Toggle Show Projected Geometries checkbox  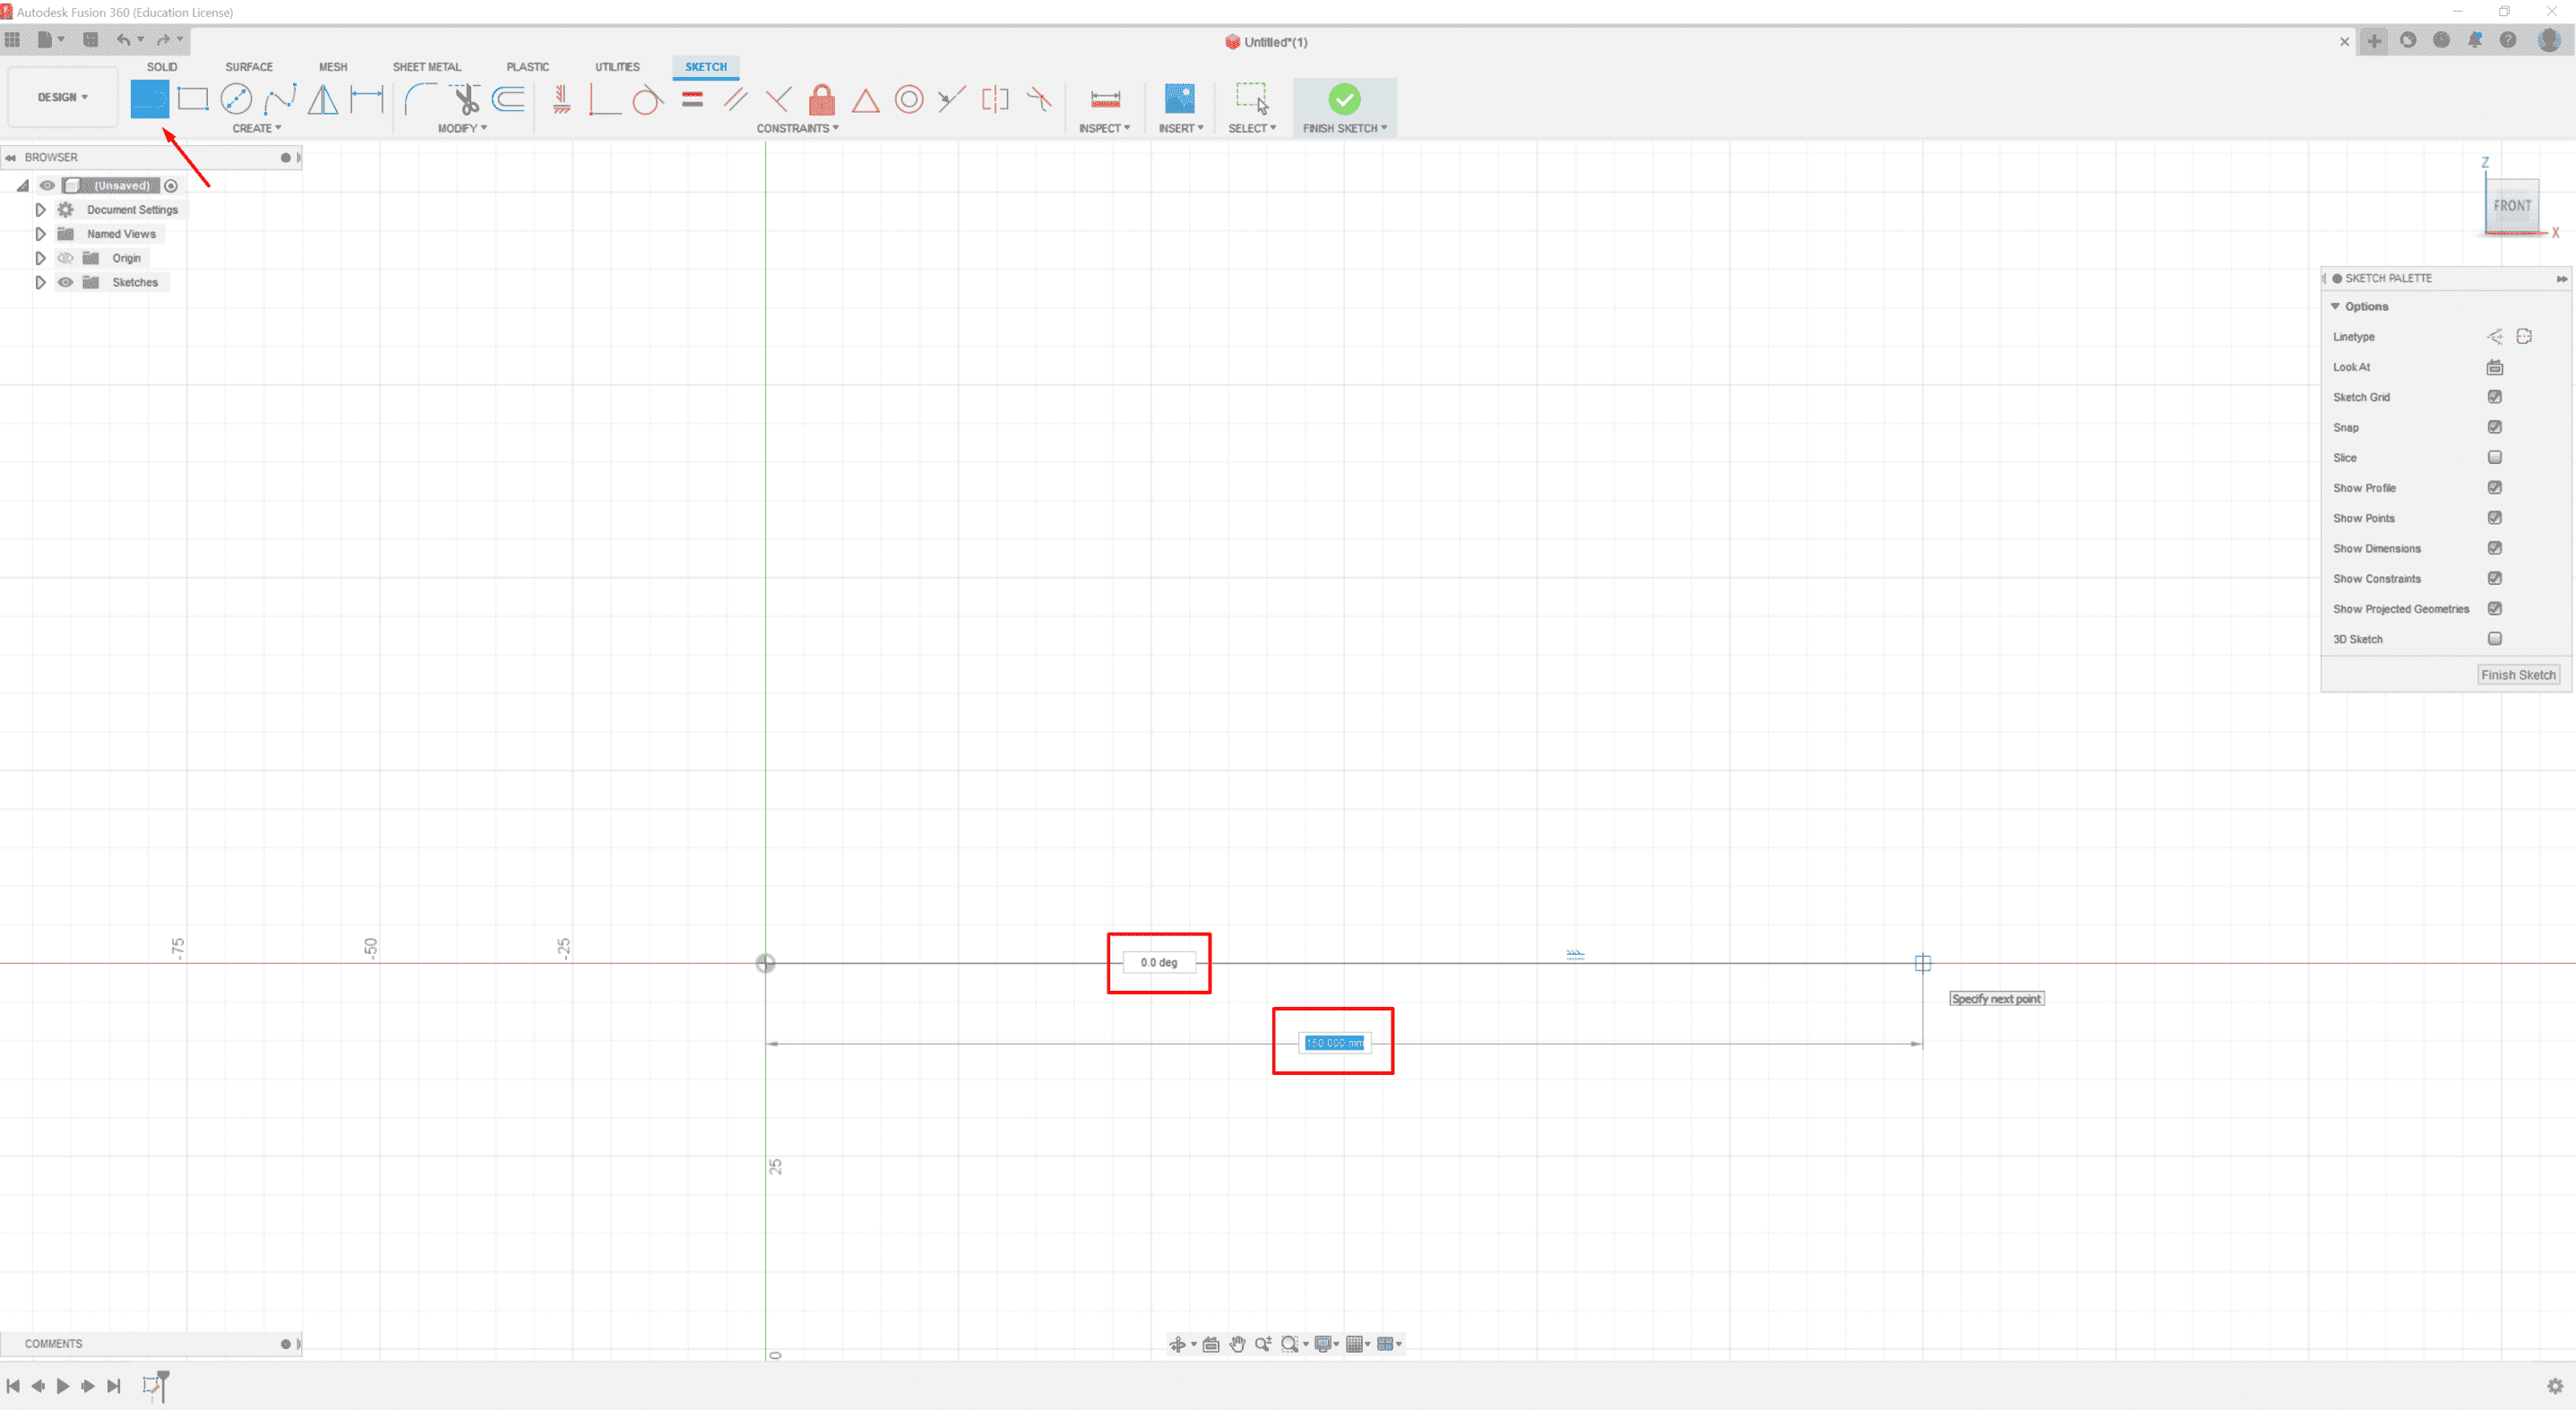2495,608
